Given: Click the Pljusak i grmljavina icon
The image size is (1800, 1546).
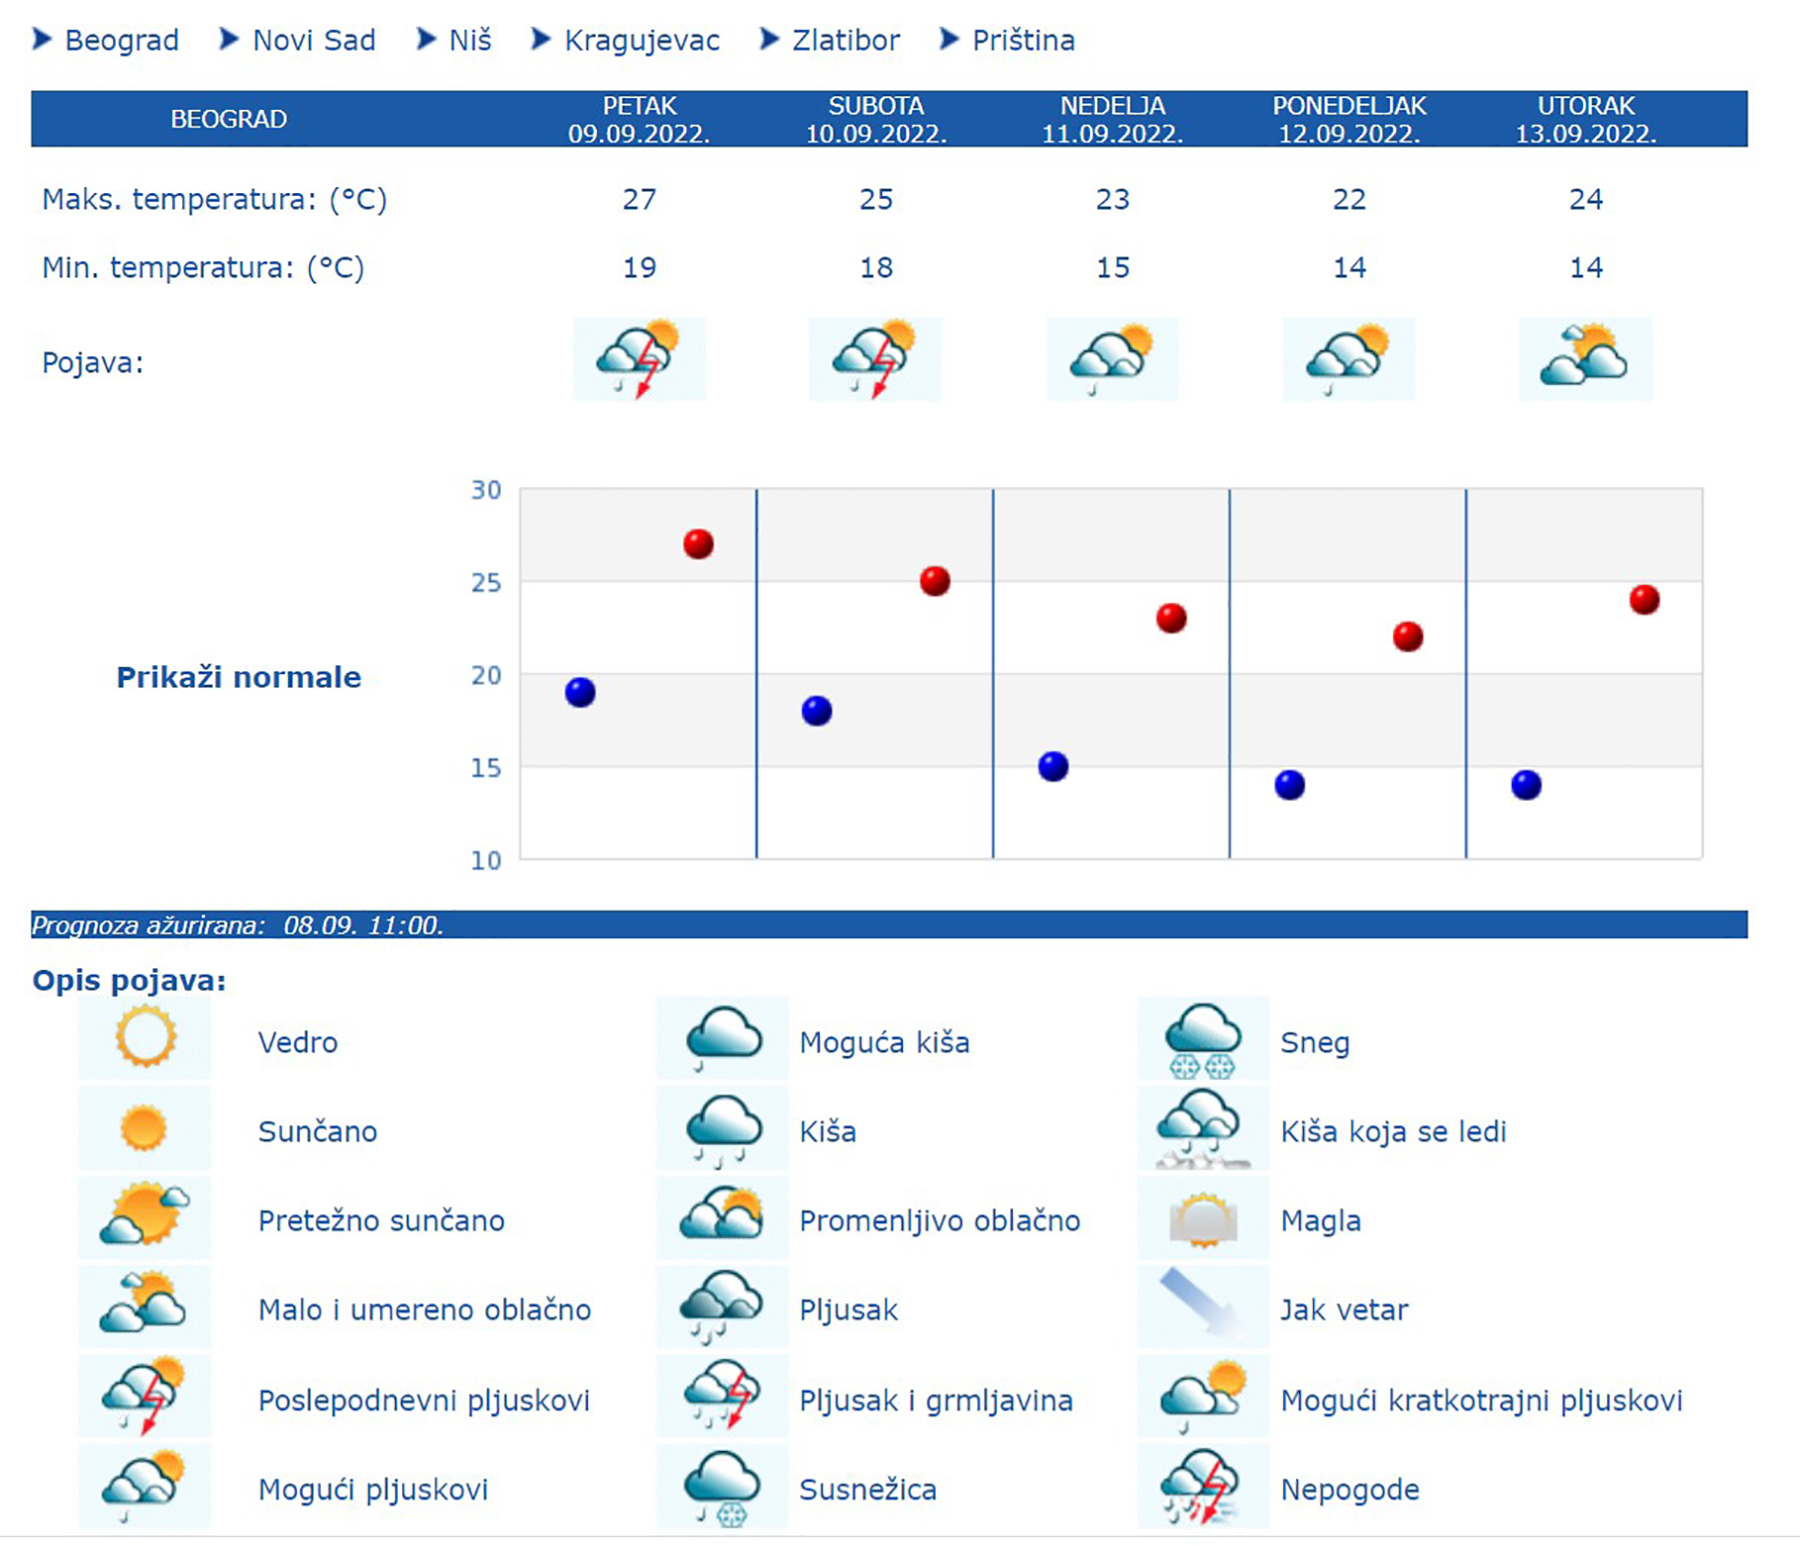Looking at the screenshot, I should (x=722, y=1396).
